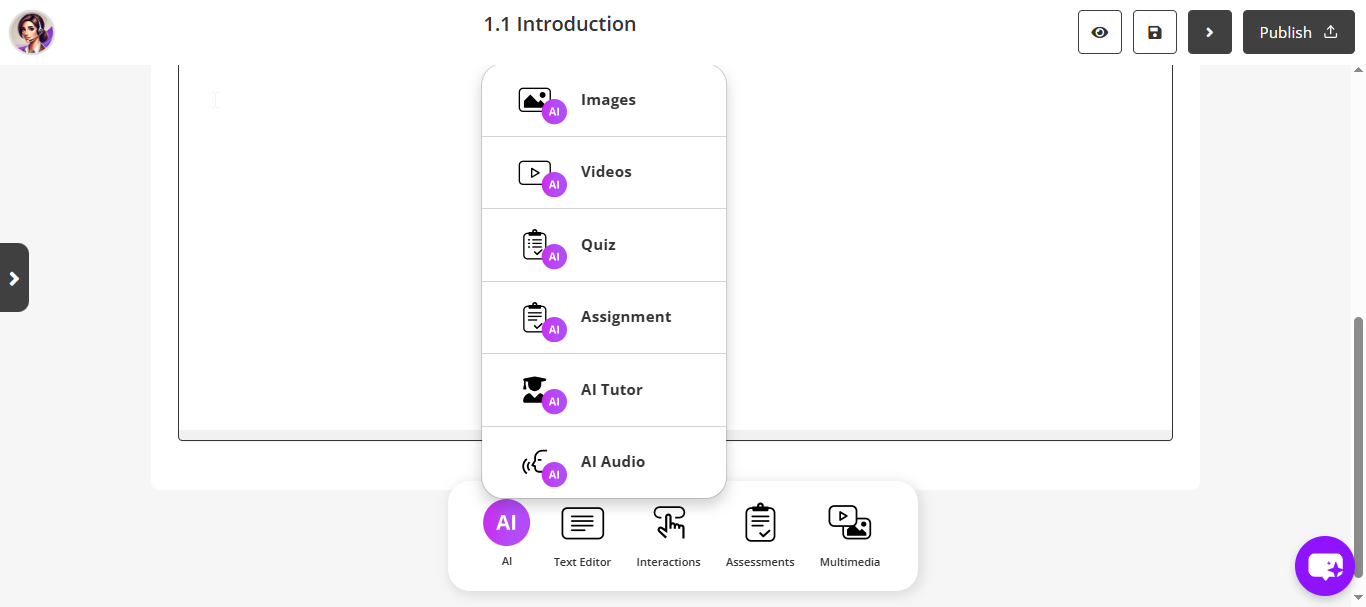Select AI Audio from the menu
The width and height of the screenshot is (1366, 607).
[604, 461]
